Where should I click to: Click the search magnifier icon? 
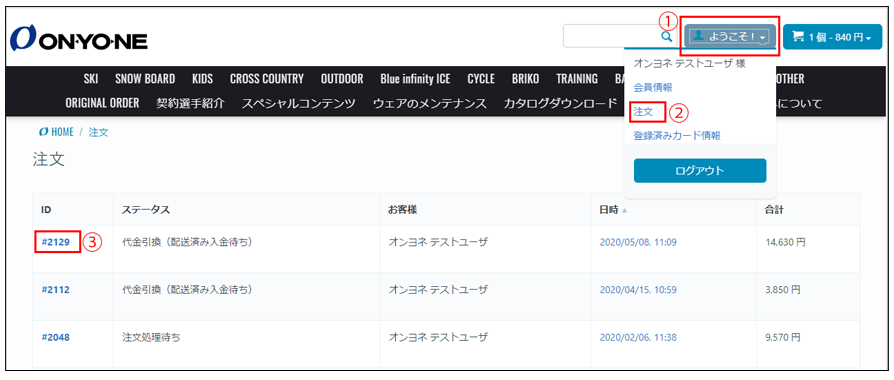666,37
